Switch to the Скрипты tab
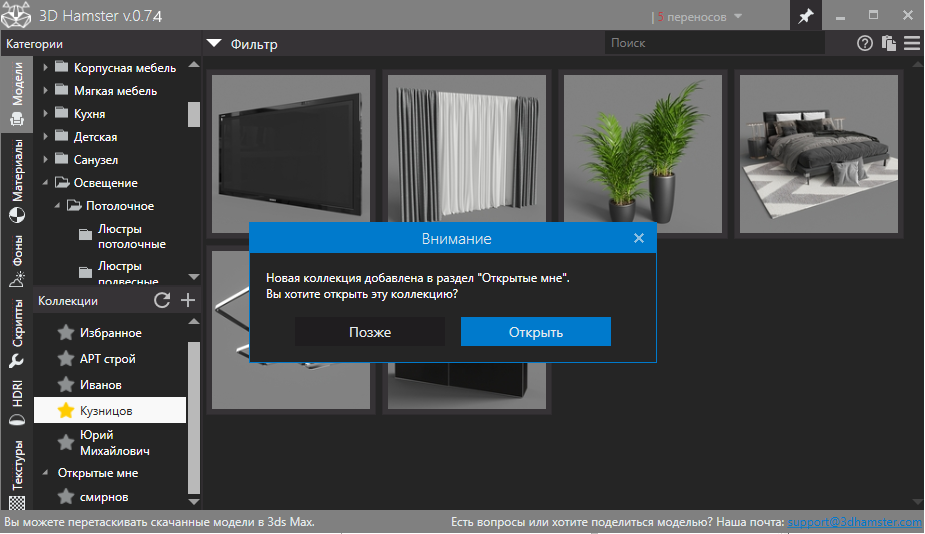925x534 pixels. pos(17,333)
